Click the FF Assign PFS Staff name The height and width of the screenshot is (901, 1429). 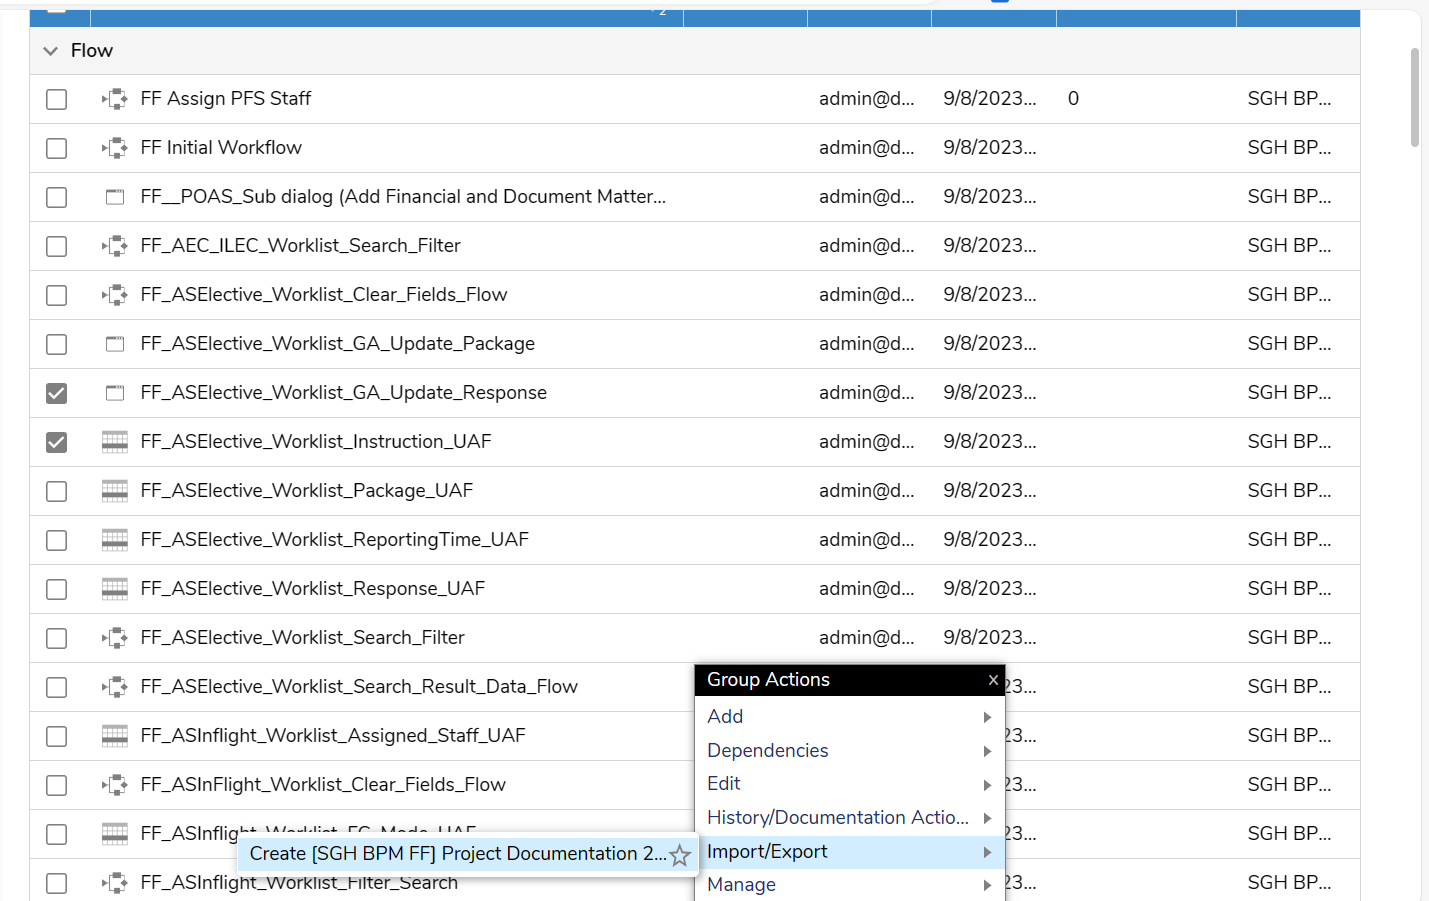226,99
